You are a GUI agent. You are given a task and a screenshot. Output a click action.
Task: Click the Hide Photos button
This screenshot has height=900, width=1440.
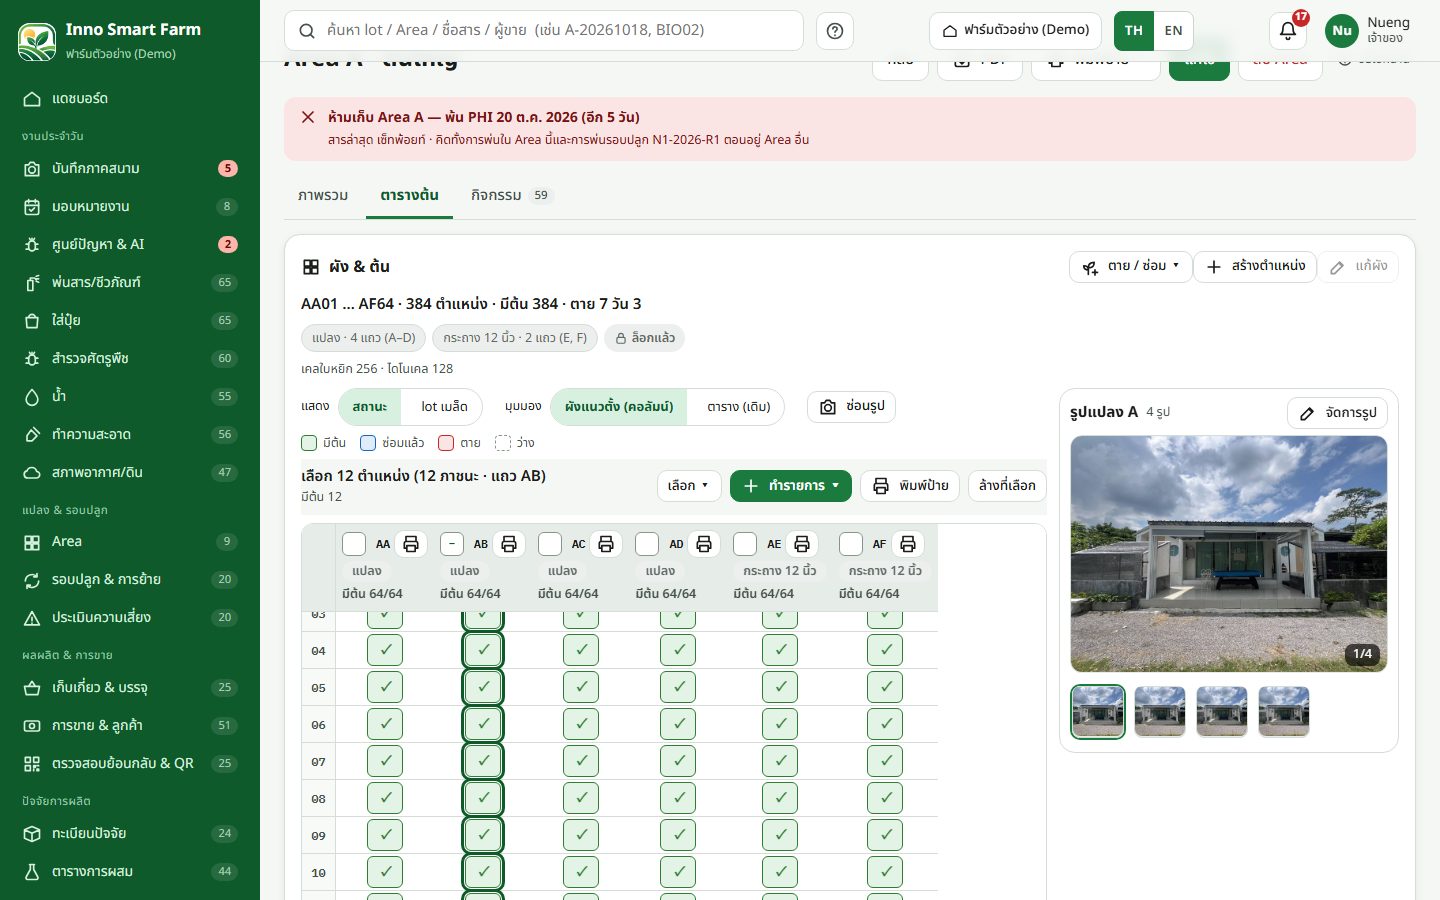[x=852, y=407]
